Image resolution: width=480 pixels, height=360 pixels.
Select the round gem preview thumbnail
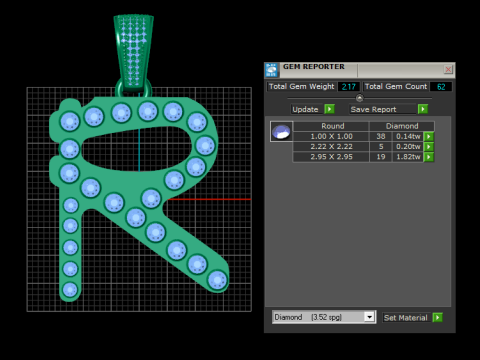tap(281, 132)
